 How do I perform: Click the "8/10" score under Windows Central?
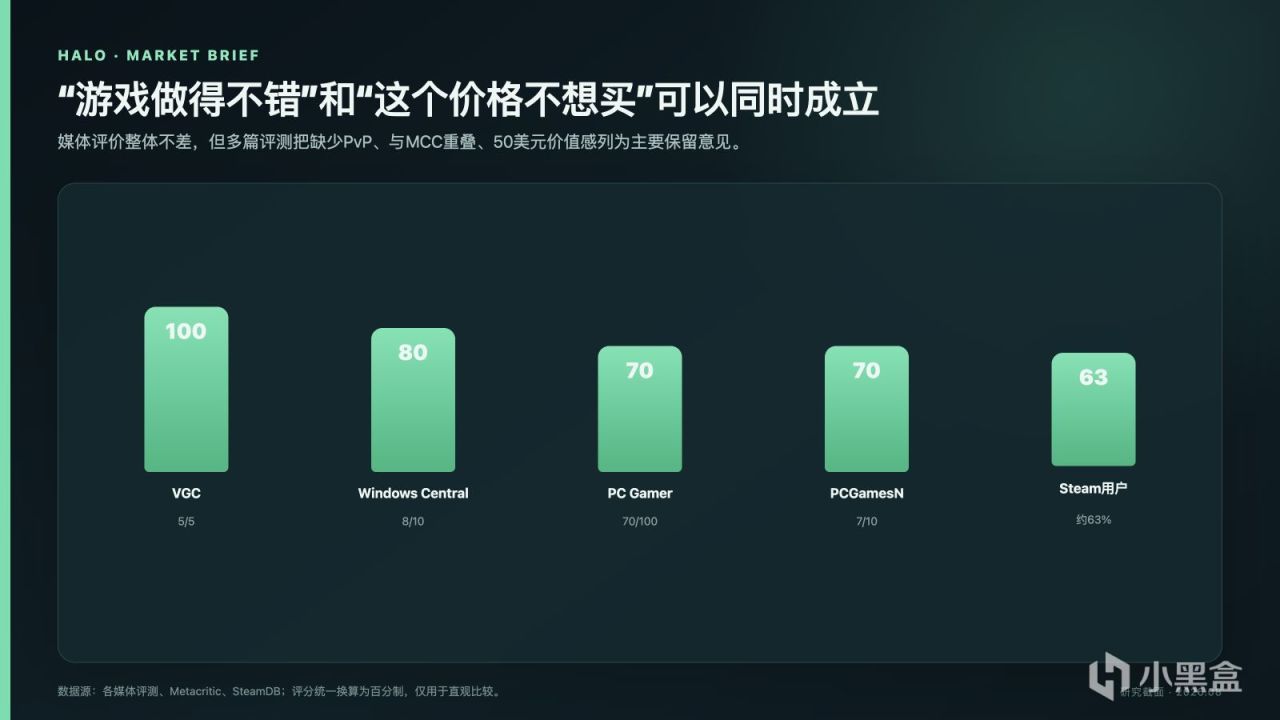413,521
